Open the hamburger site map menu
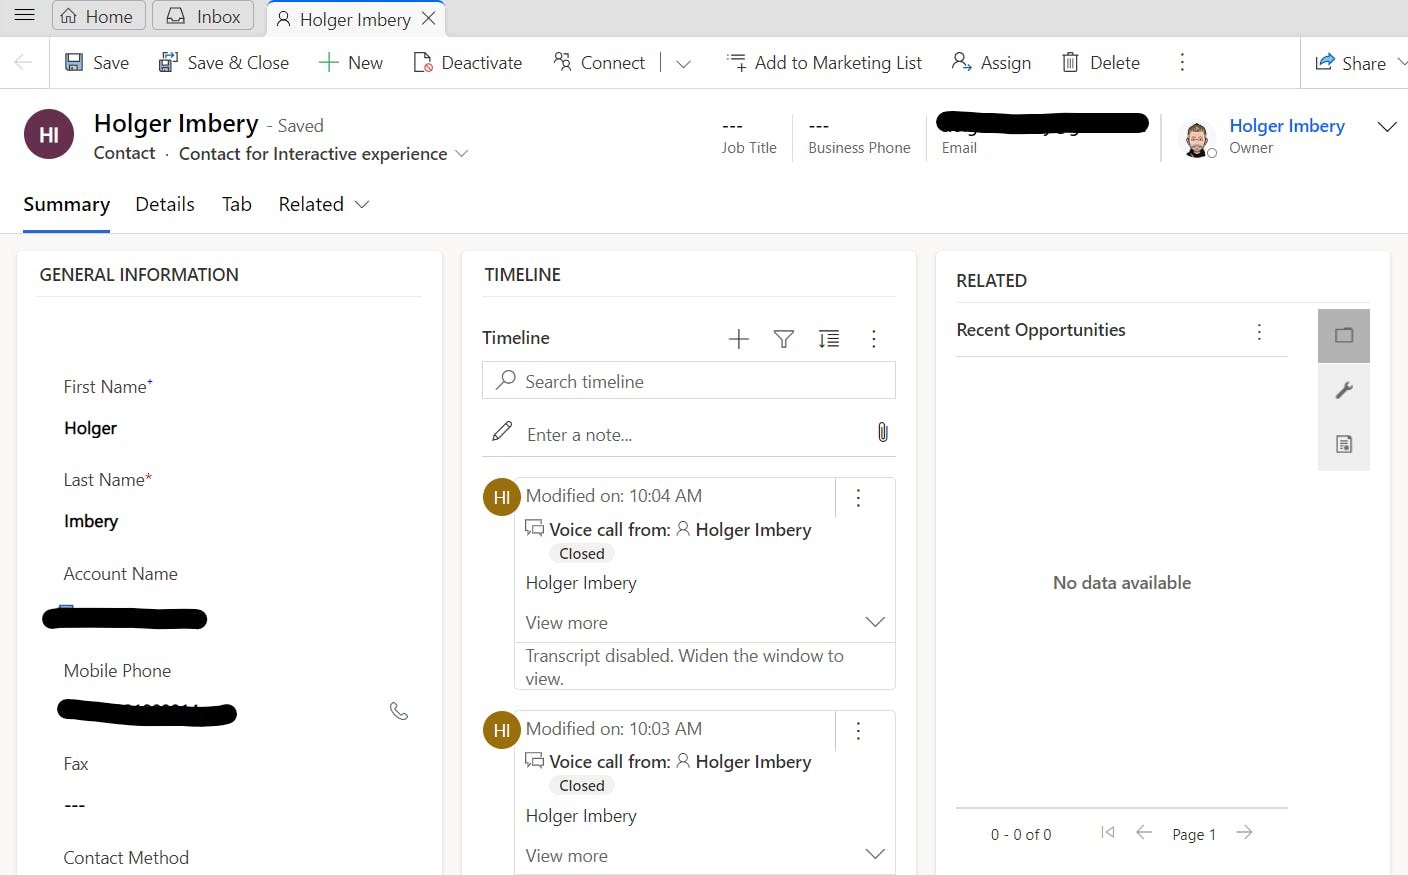 click(25, 16)
